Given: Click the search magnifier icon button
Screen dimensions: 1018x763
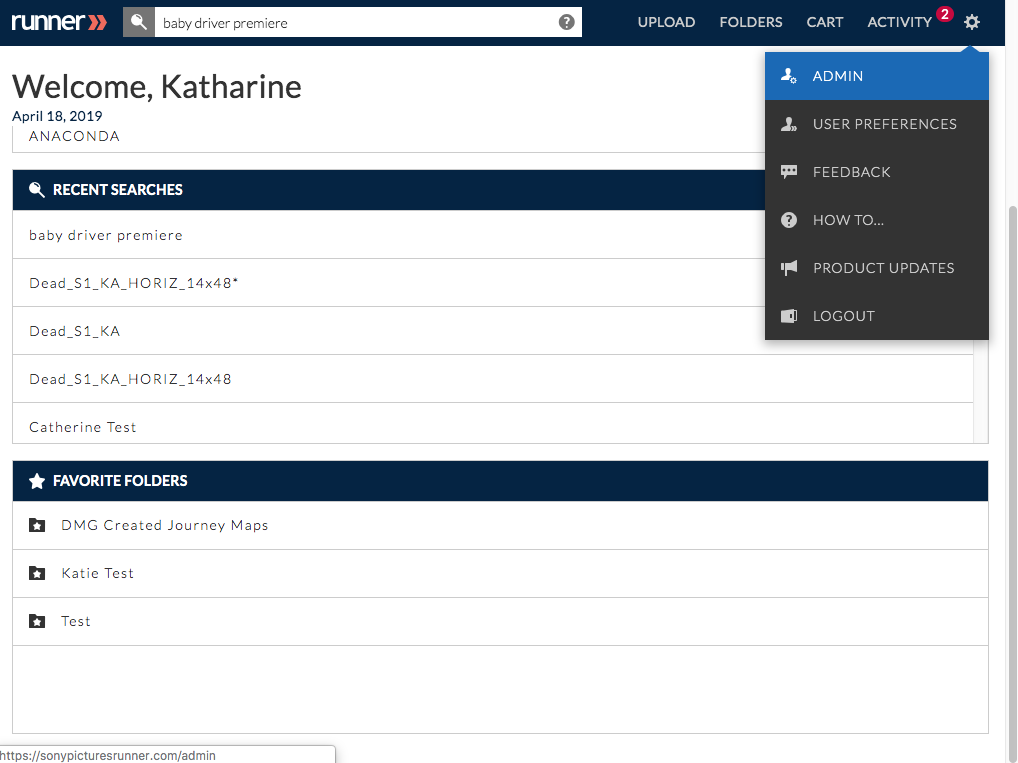Looking at the screenshot, I should point(139,22).
